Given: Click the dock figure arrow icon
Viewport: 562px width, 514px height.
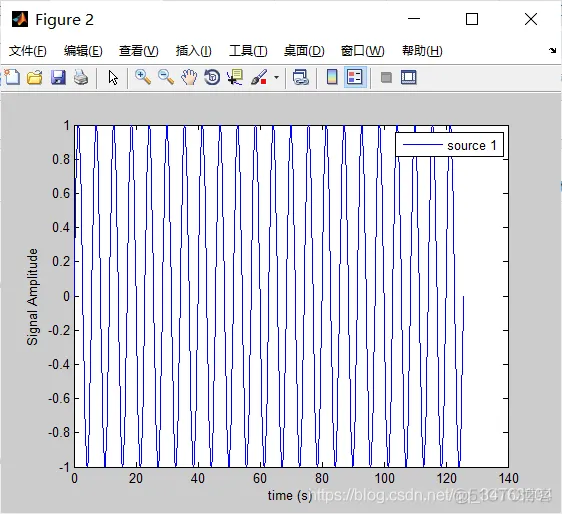Looking at the screenshot, I should (x=552, y=51).
